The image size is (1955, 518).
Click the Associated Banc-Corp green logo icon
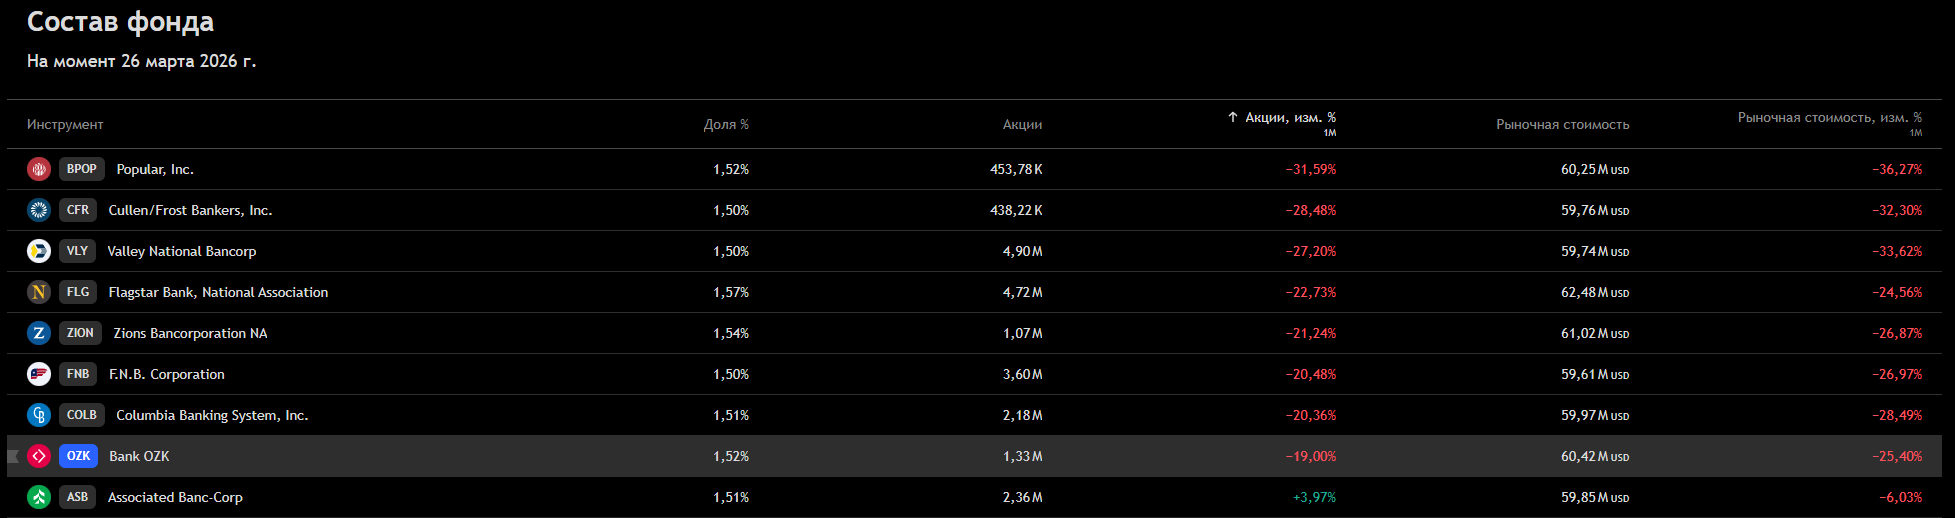point(39,497)
